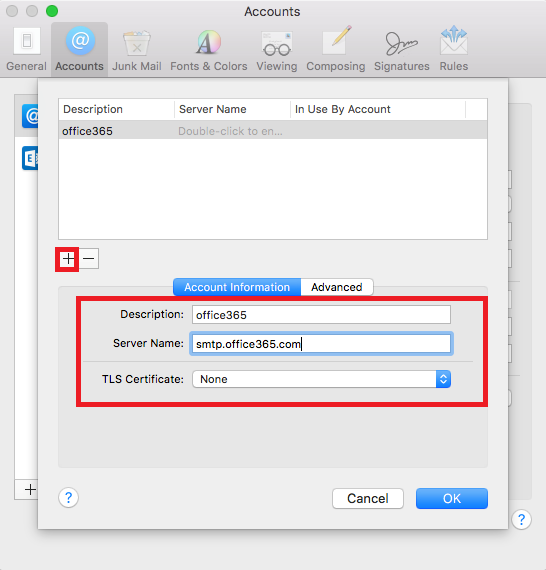This screenshot has width=546, height=570.
Task: Open Signatures preferences pane
Action: point(402,49)
